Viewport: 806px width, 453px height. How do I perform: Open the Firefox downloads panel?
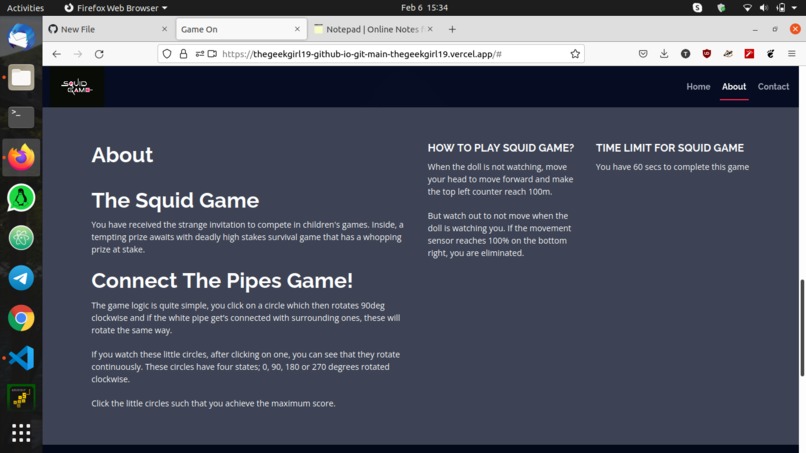[x=664, y=53]
